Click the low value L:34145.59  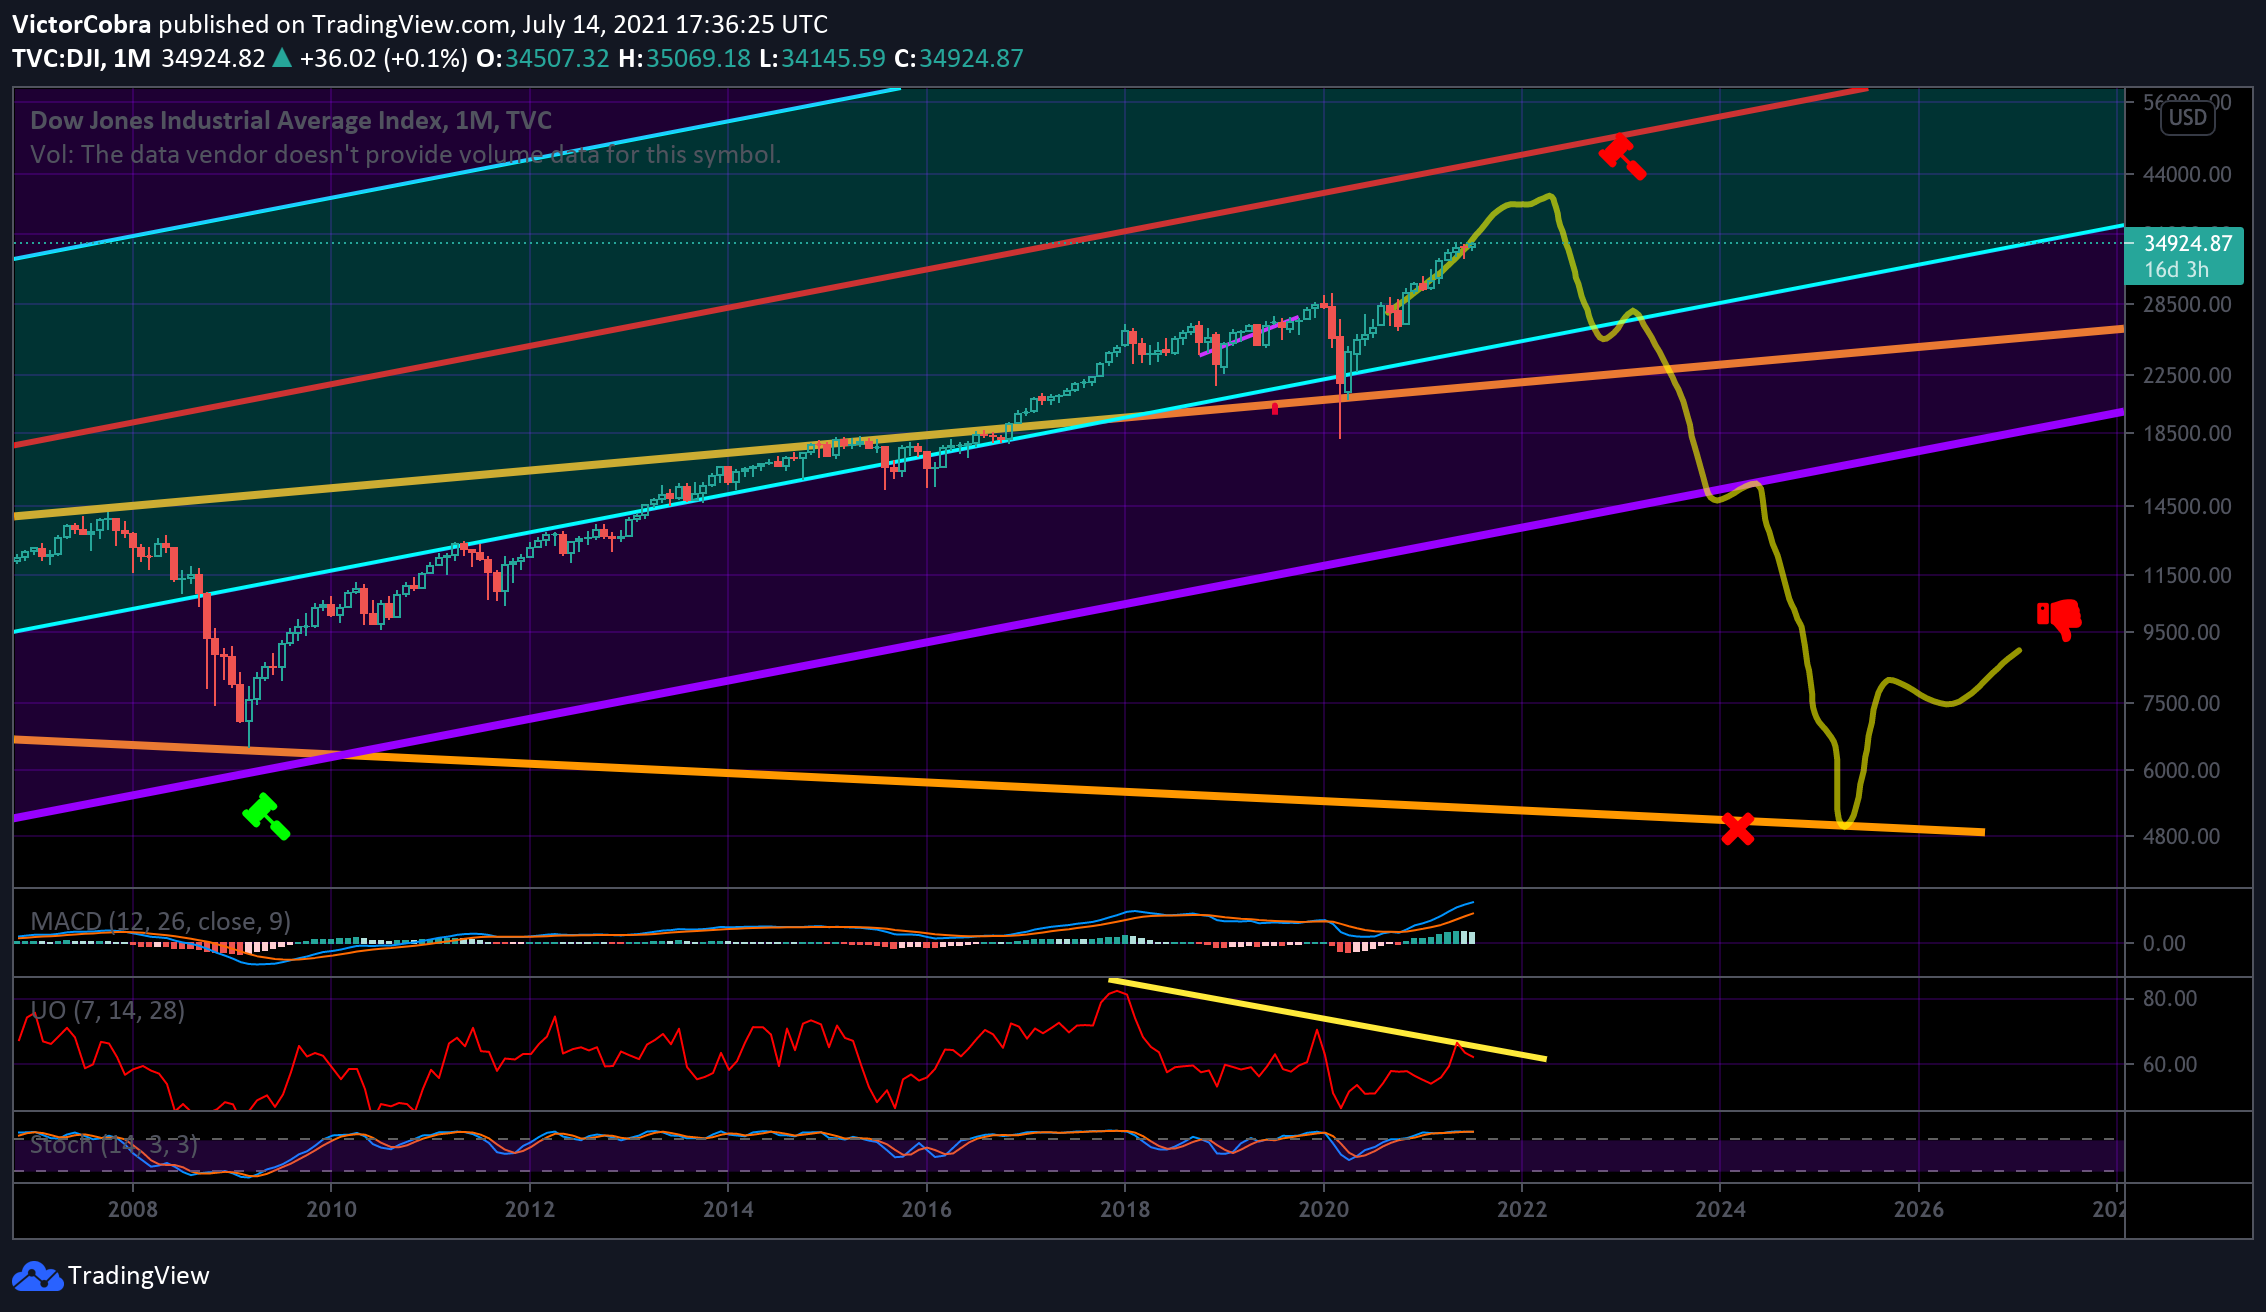[822, 58]
